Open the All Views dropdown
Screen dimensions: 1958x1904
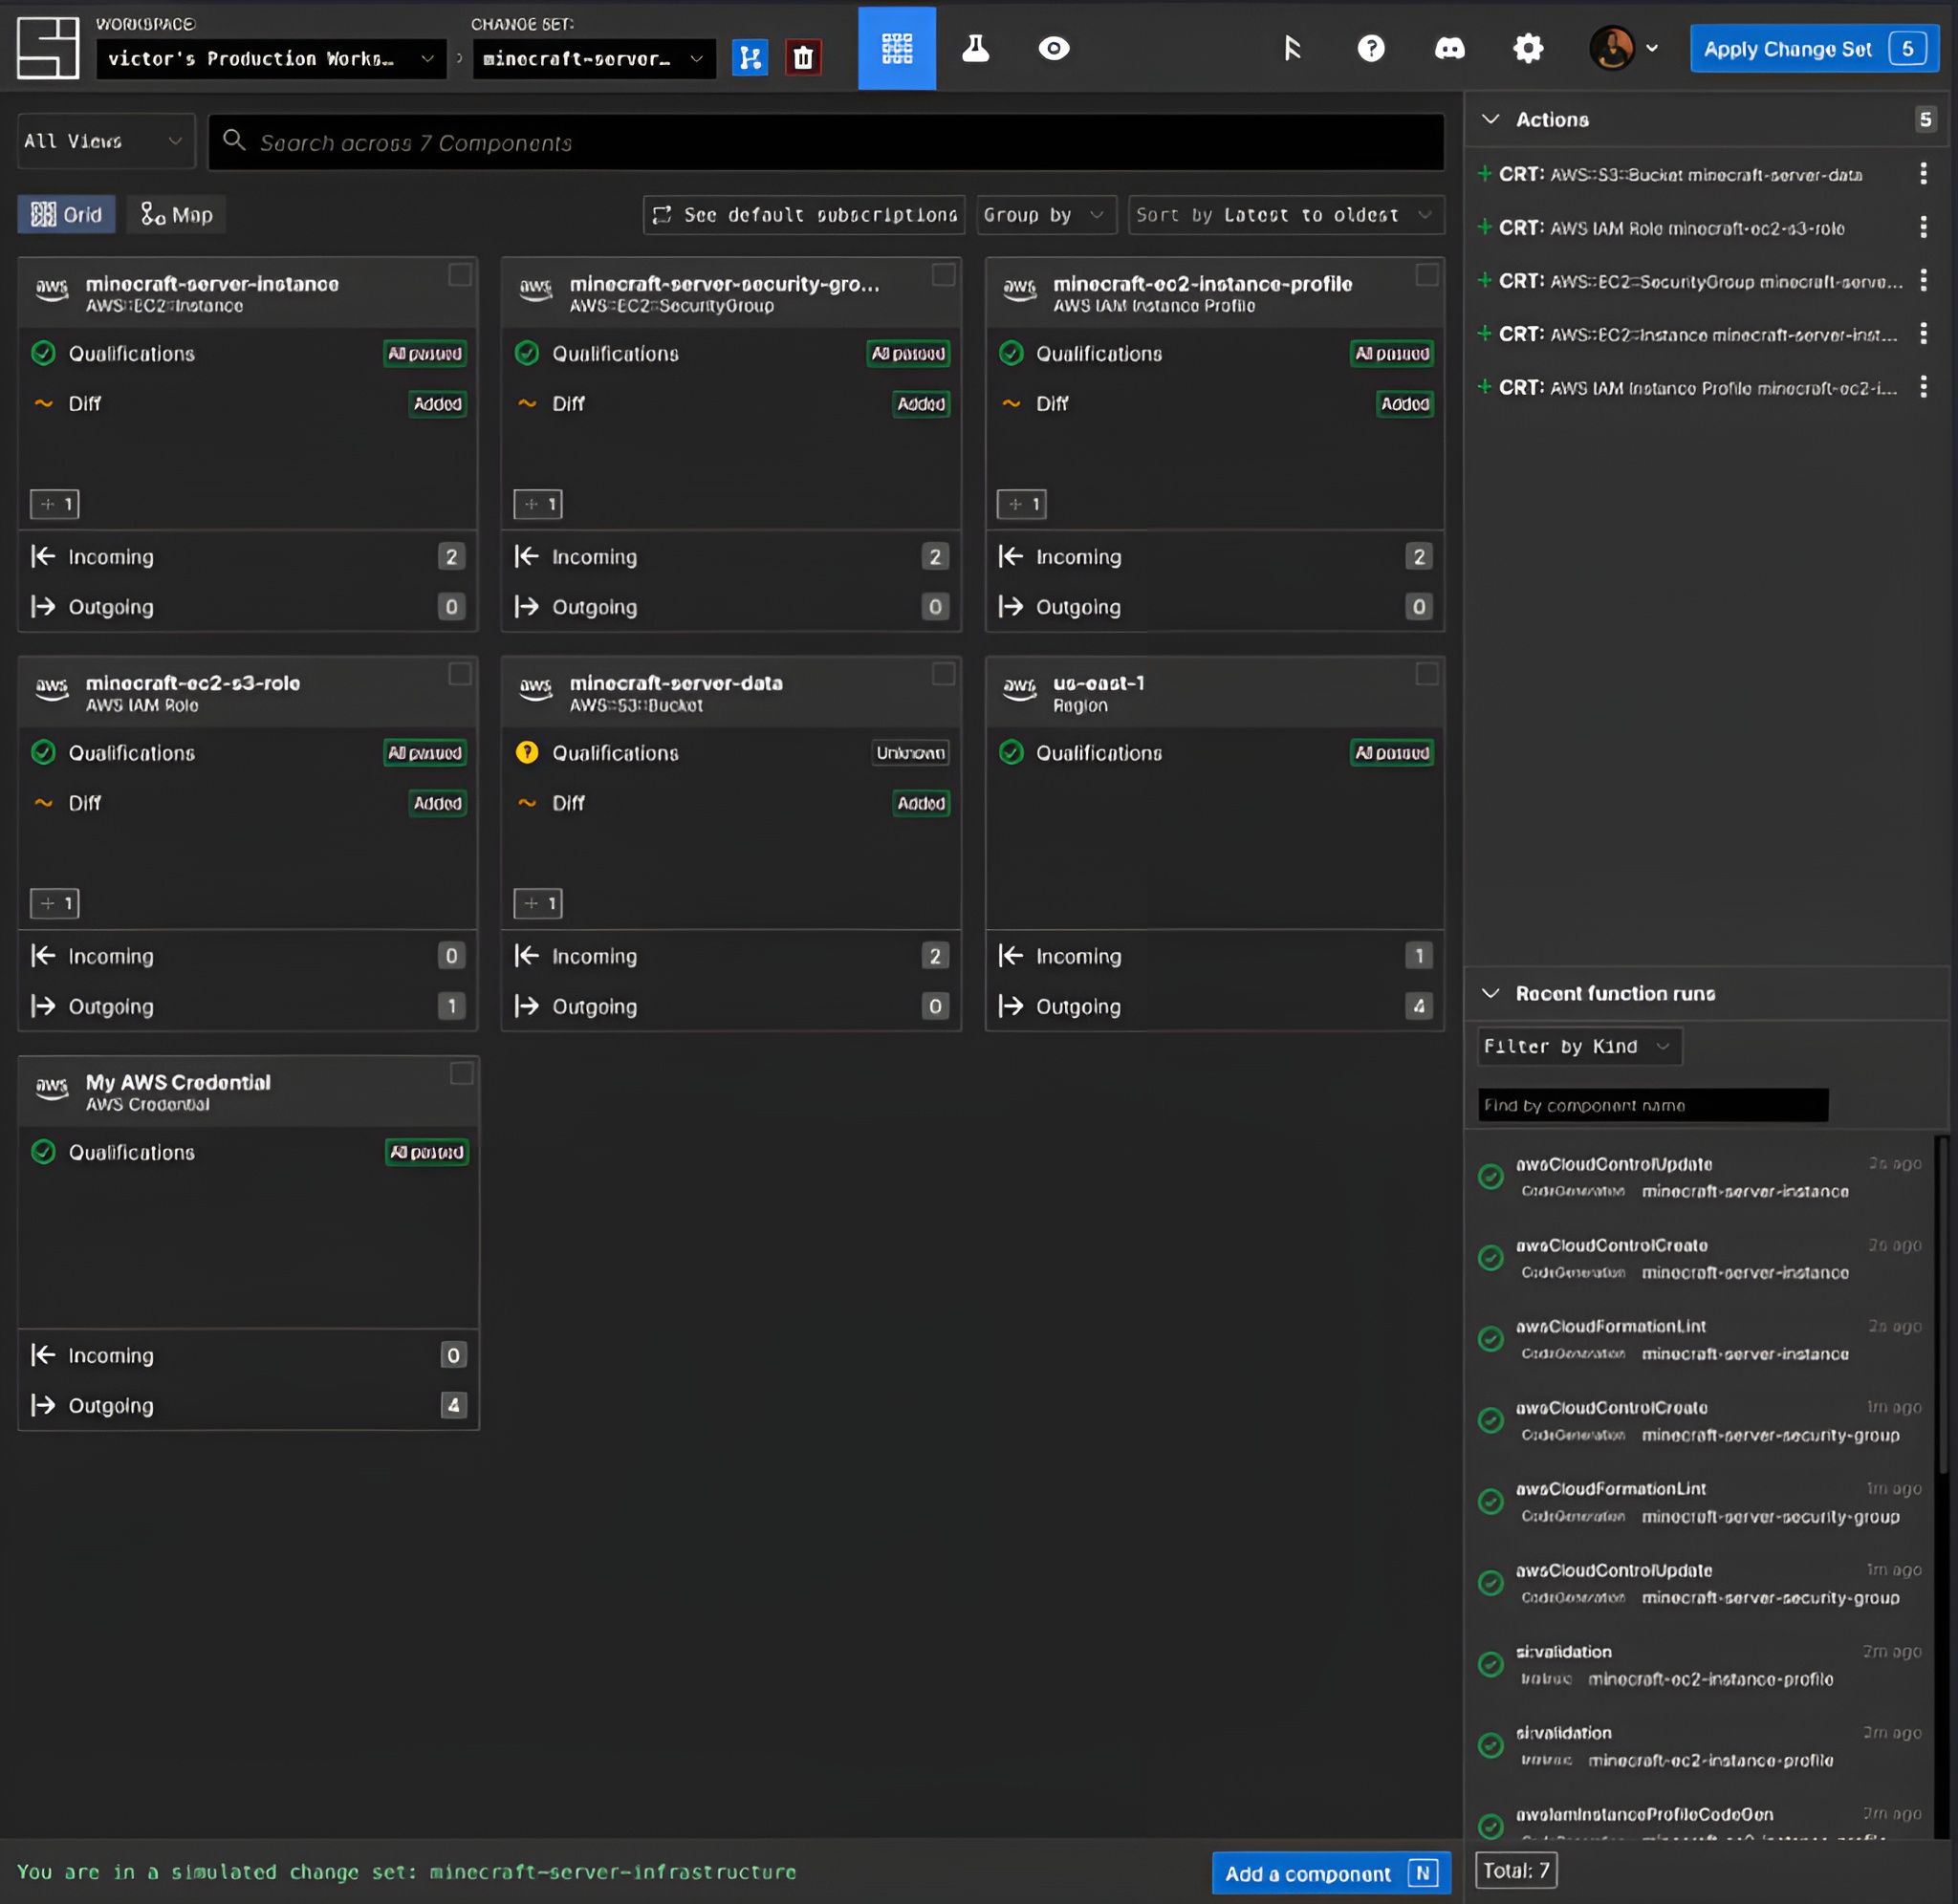[x=106, y=141]
